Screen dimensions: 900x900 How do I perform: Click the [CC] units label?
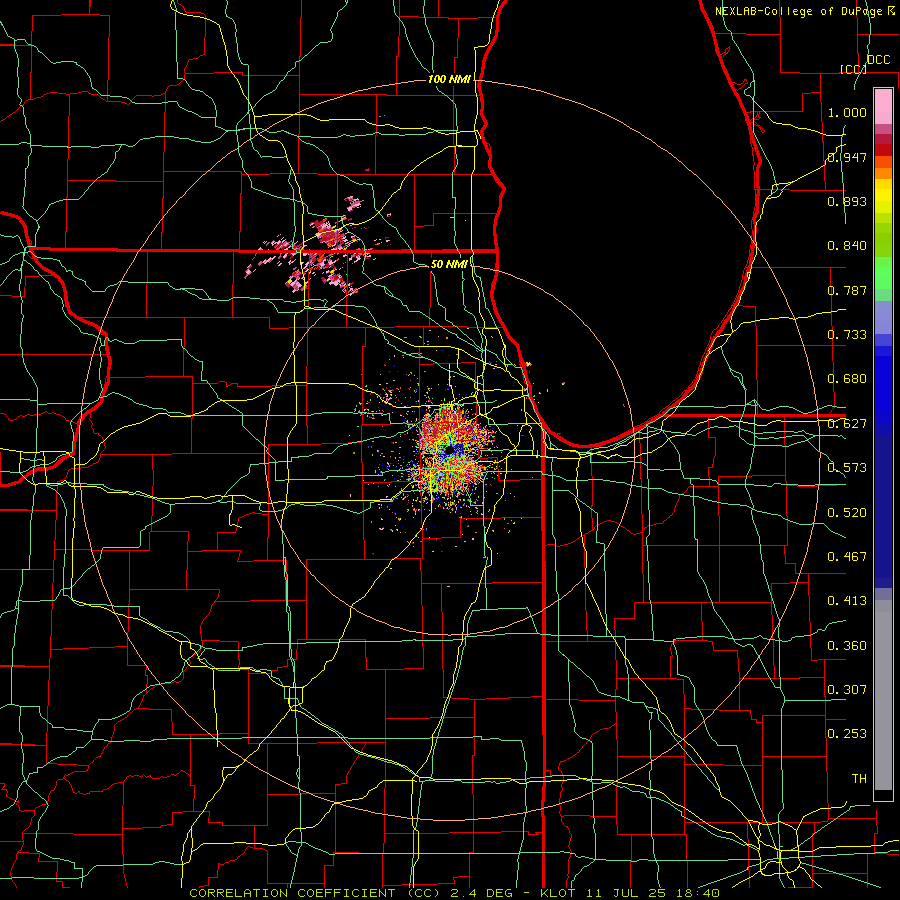(x=854, y=69)
